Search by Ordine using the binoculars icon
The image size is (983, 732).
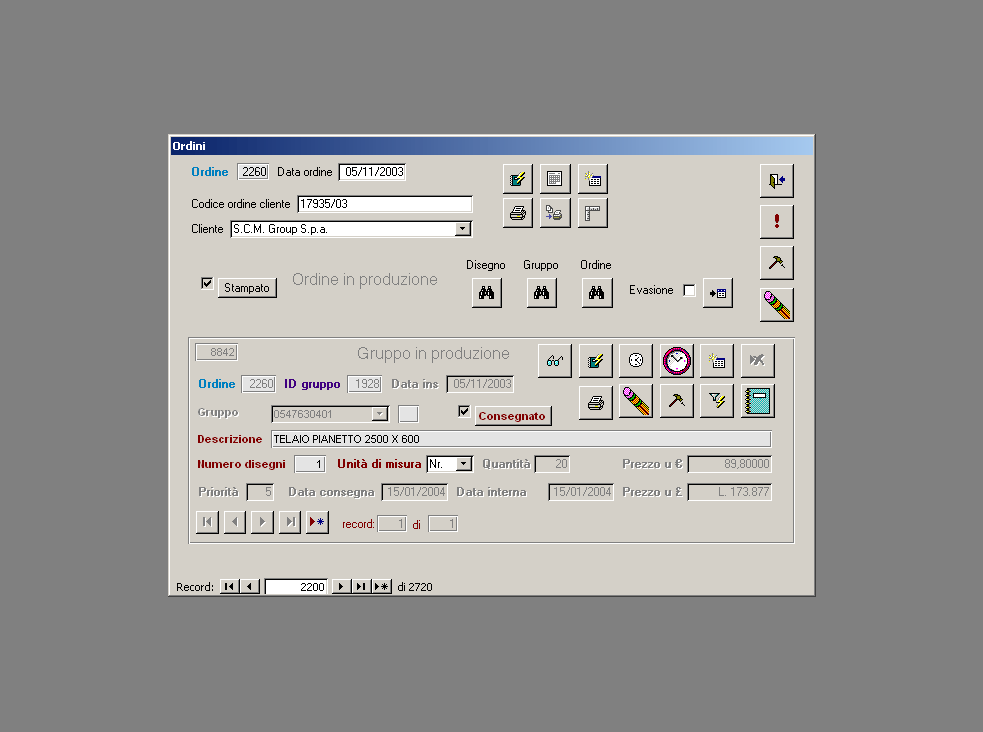[597, 293]
